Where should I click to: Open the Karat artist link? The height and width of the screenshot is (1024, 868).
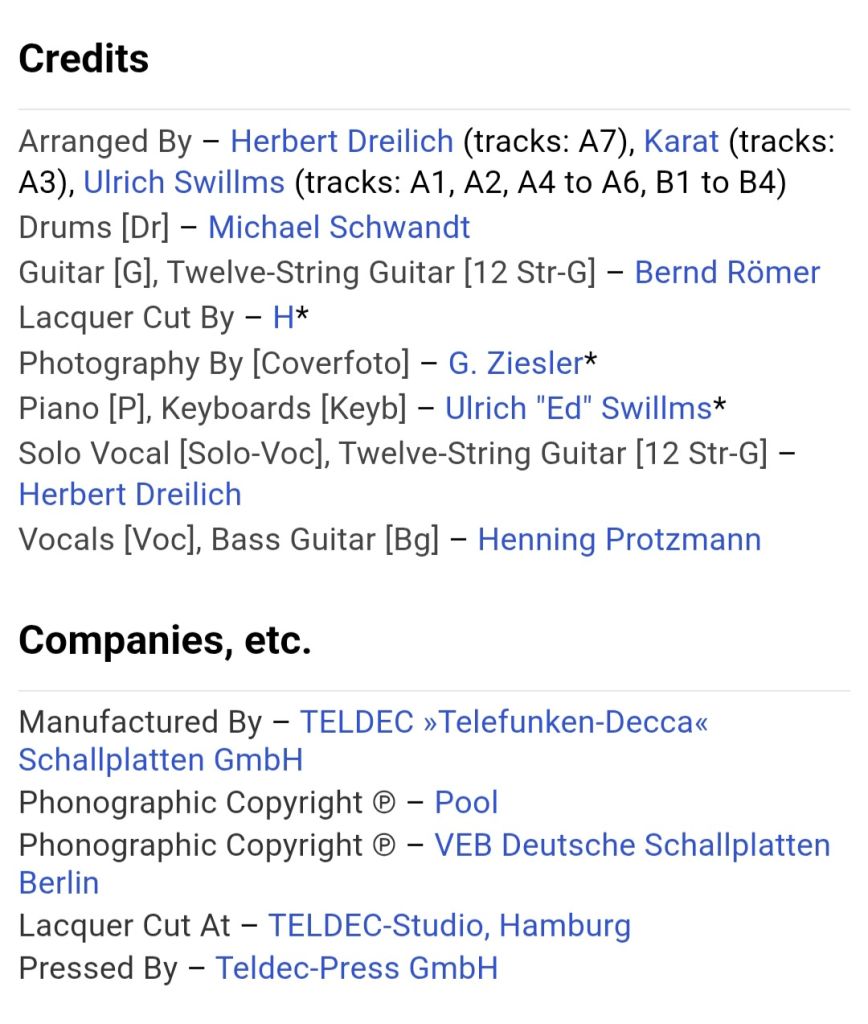tap(681, 142)
